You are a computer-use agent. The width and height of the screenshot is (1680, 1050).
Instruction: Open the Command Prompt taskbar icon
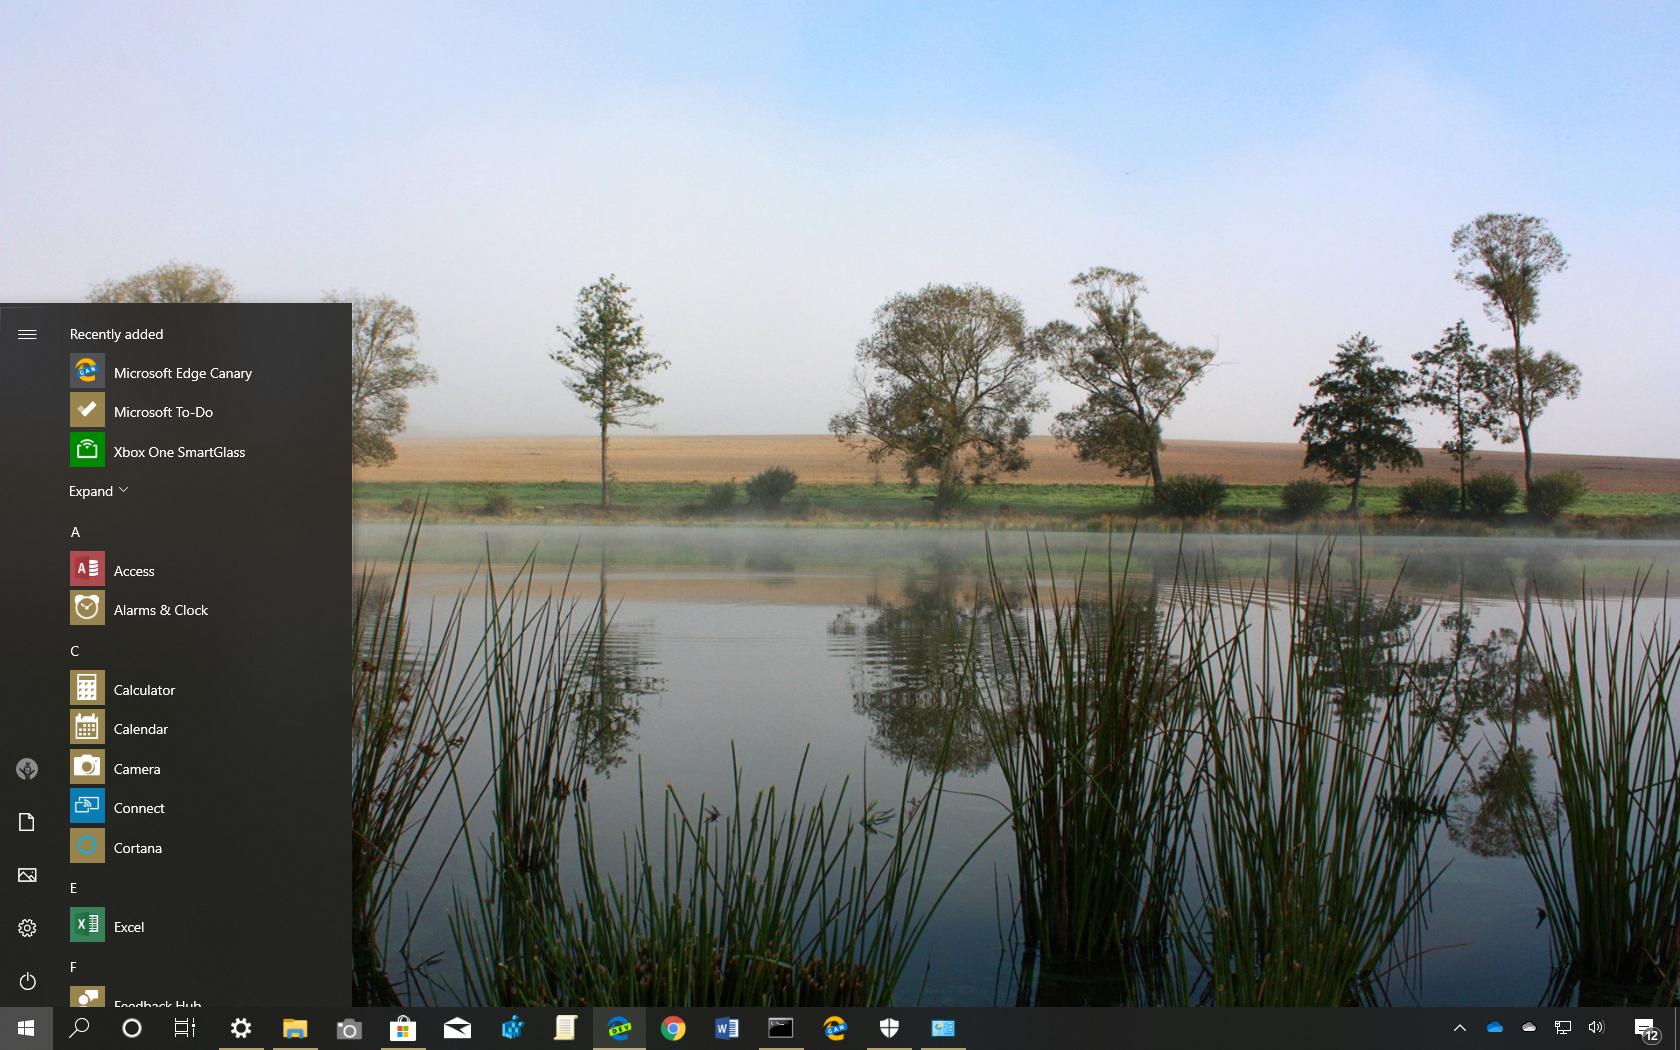pos(781,1029)
